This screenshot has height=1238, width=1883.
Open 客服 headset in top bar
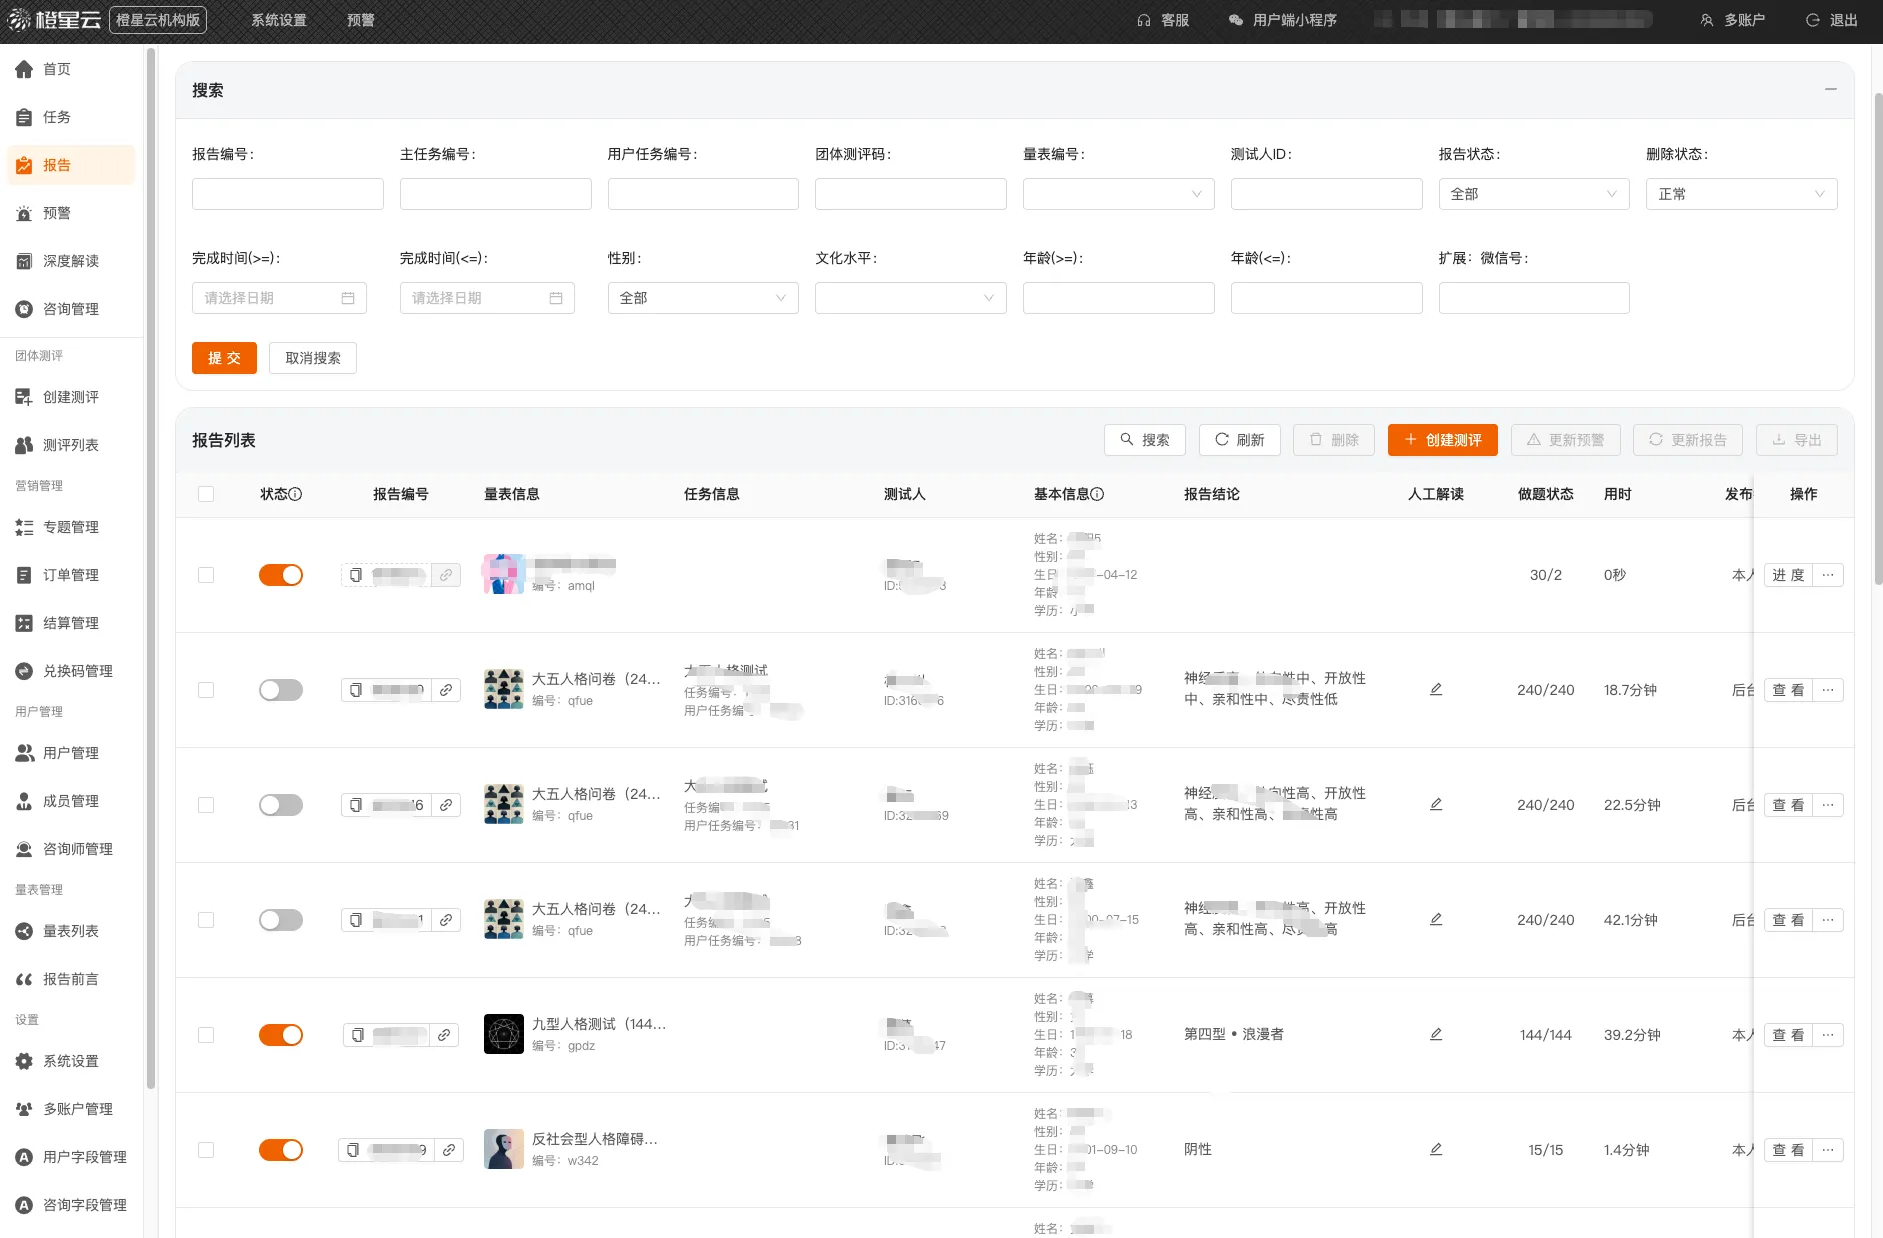click(x=1163, y=20)
